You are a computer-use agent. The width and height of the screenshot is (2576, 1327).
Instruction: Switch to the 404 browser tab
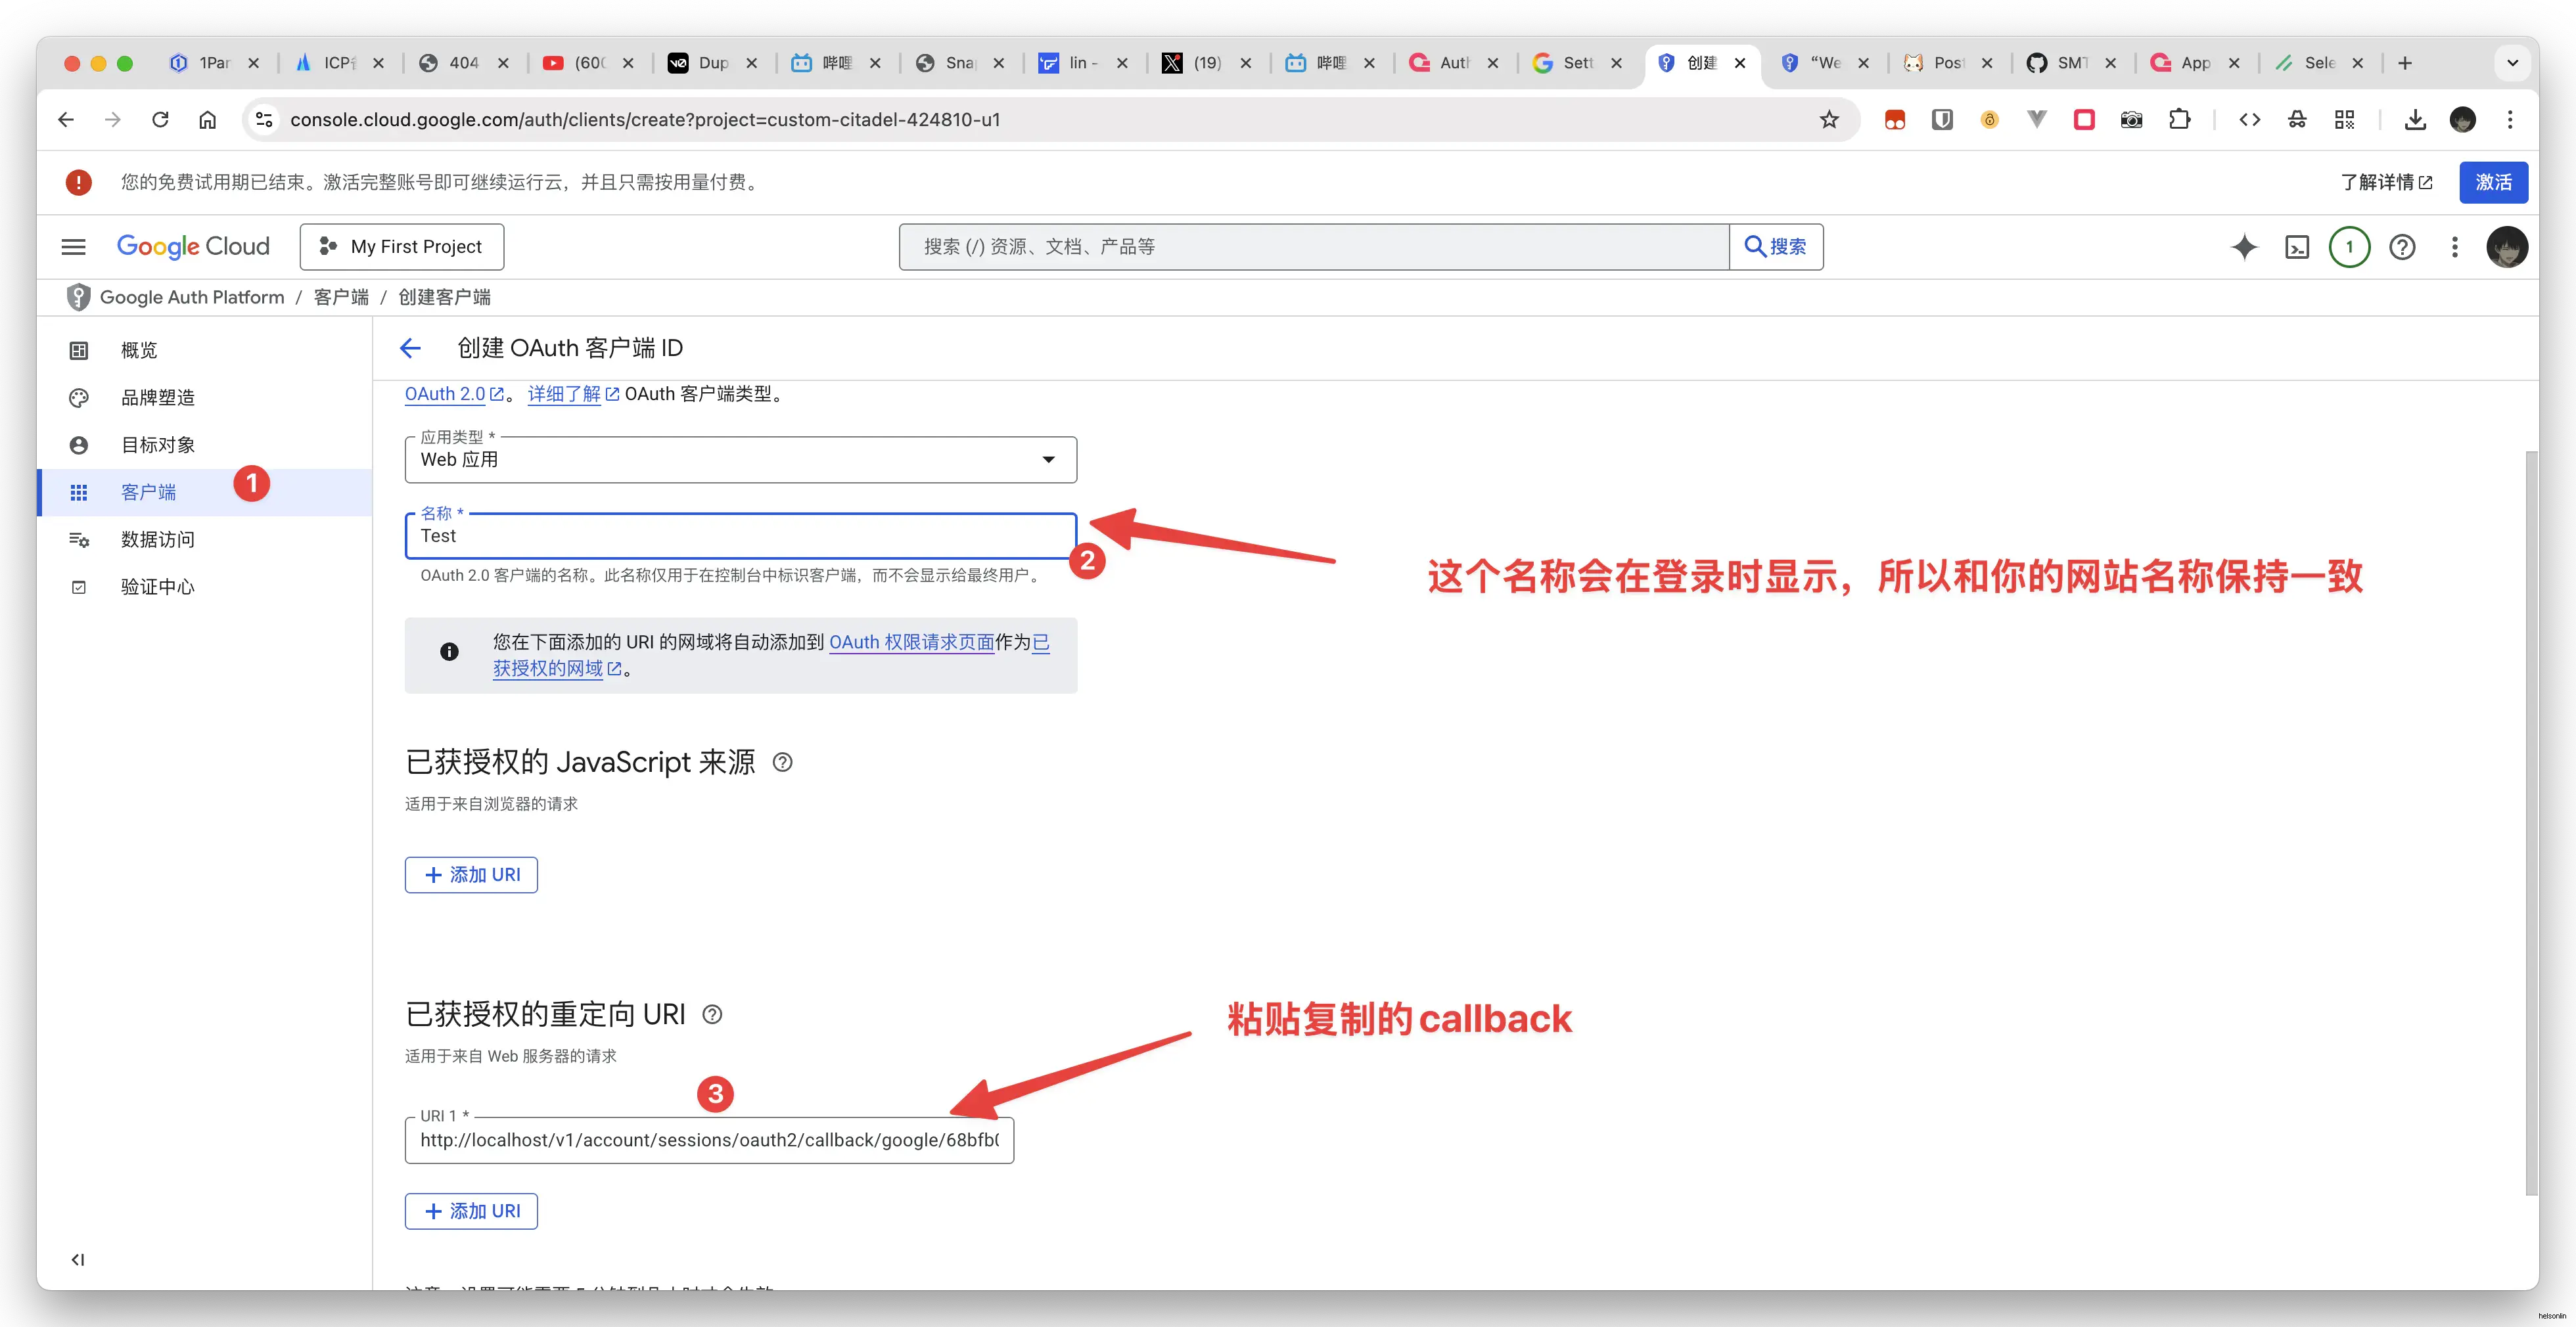[463, 63]
